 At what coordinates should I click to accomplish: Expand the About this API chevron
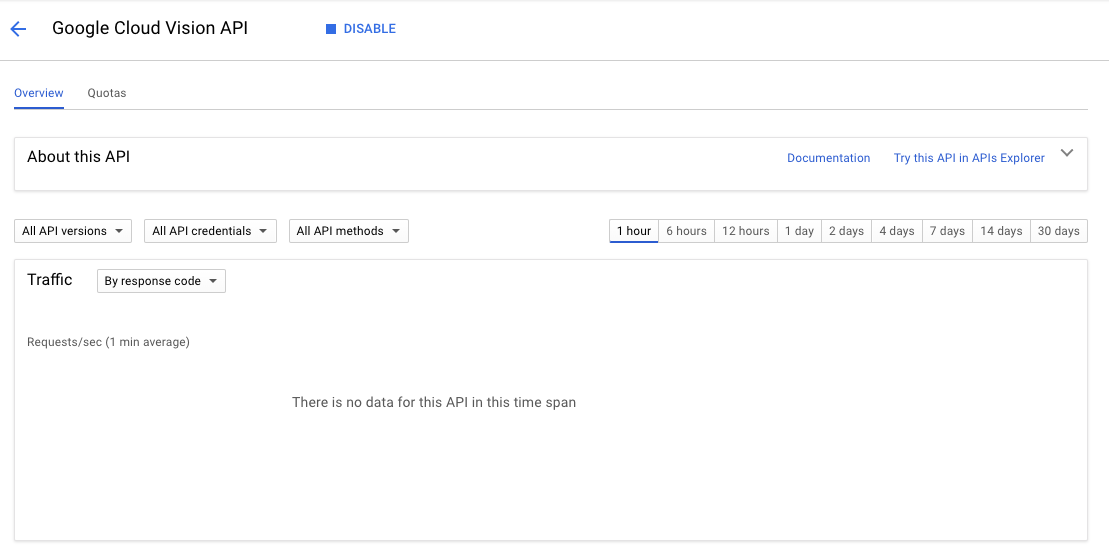pos(1067,153)
